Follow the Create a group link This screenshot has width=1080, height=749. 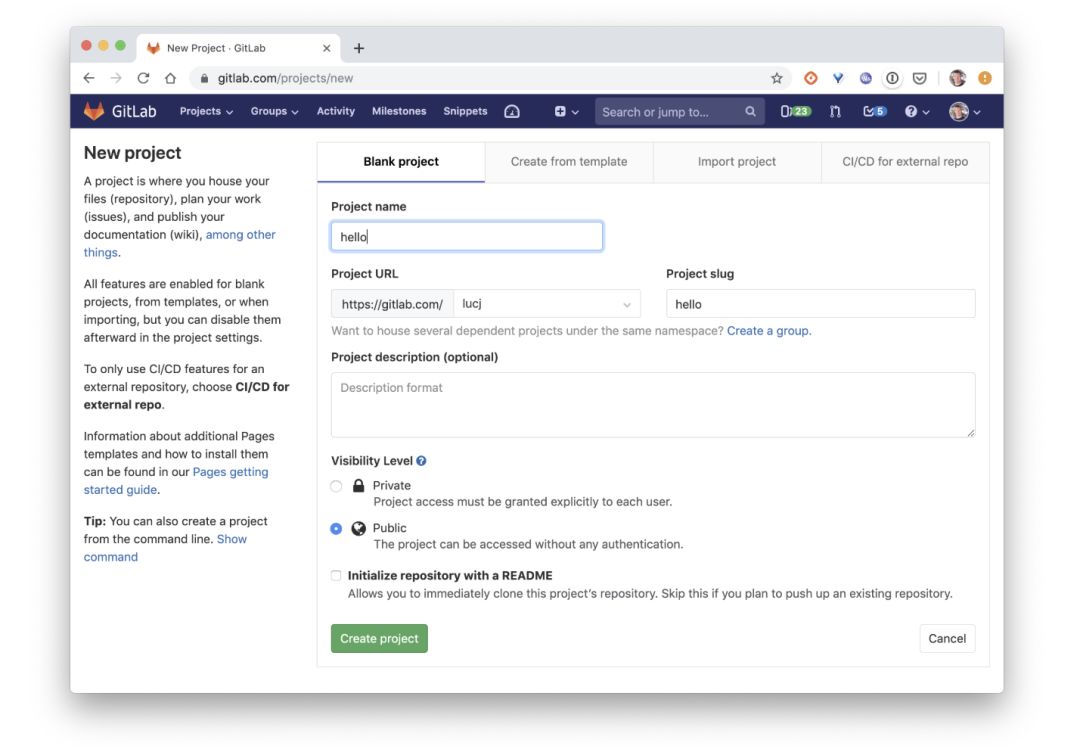tap(769, 331)
